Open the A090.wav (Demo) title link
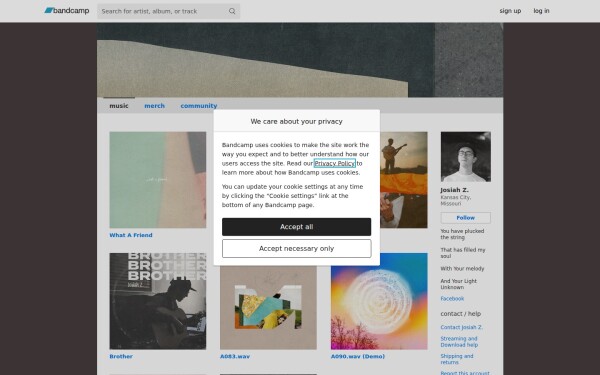This screenshot has width=600, height=375. coord(358,356)
